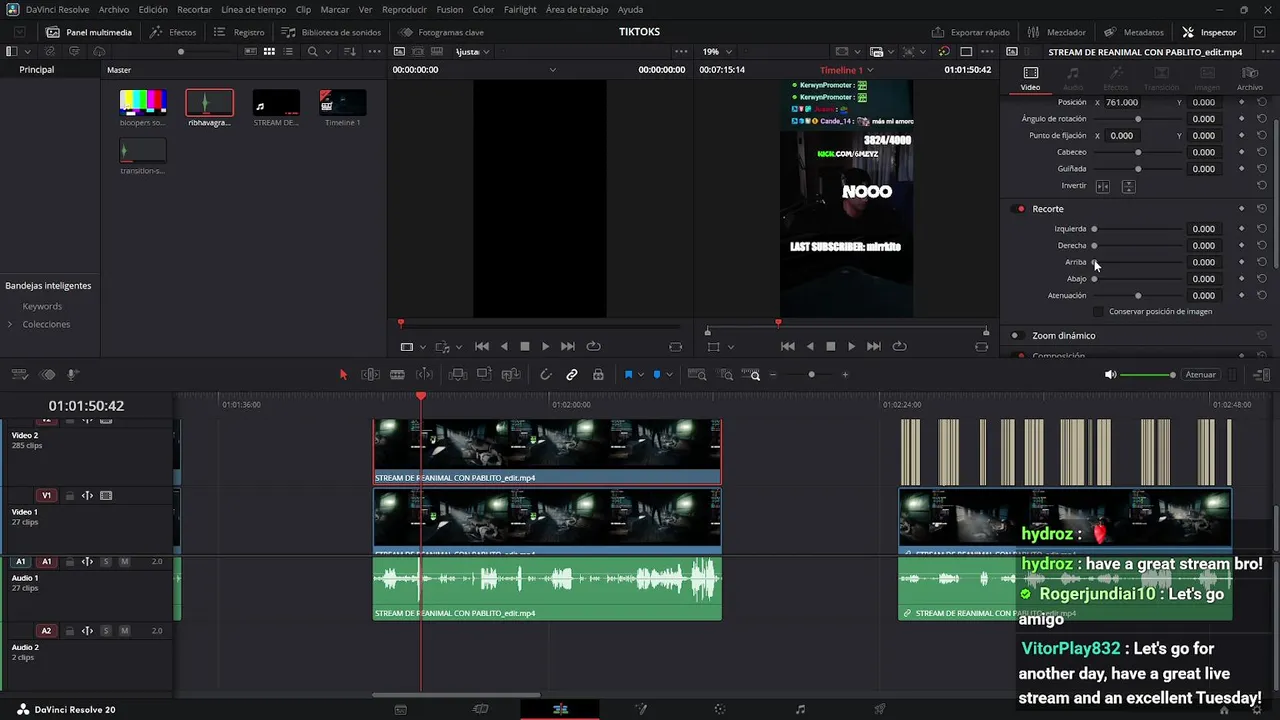Select the arrow Selection mode tool
This screenshot has width=1280, height=720.
(x=343, y=375)
